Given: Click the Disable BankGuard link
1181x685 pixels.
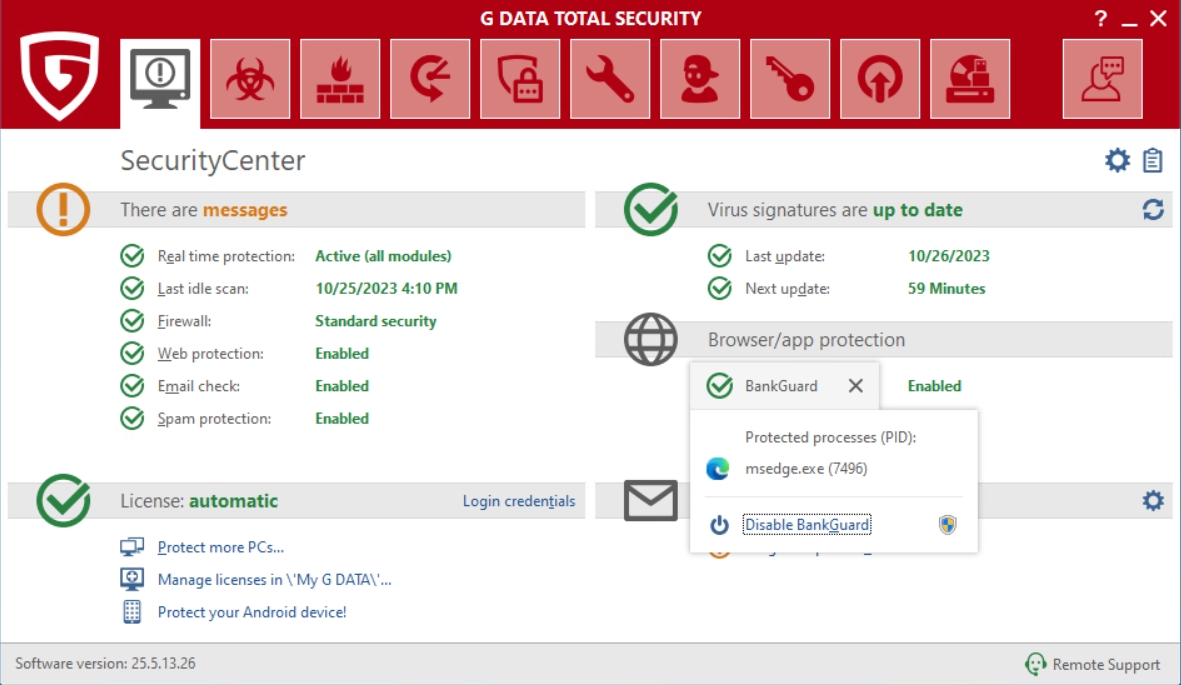Looking at the screenshot, I should [x=807, y=524].
